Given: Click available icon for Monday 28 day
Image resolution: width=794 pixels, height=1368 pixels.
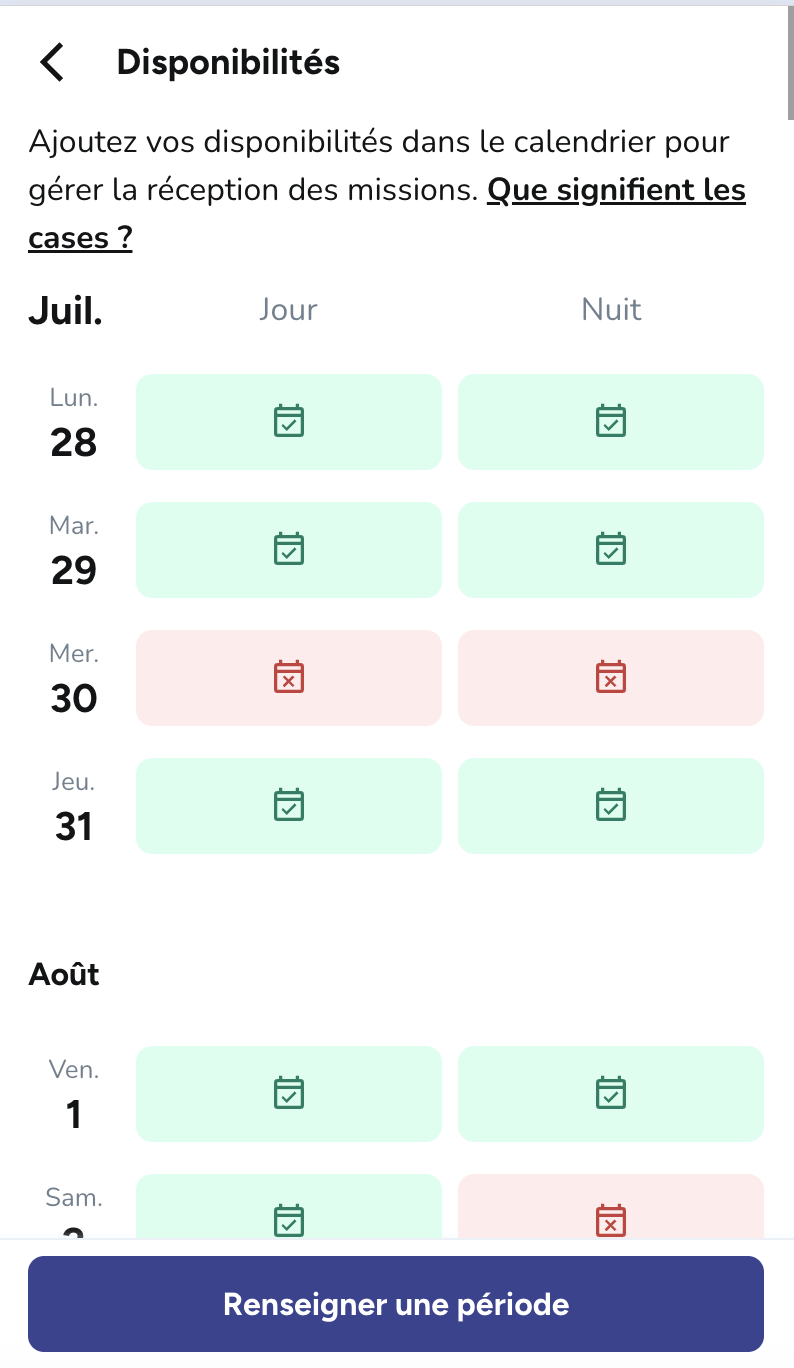Looking at the screenshot, I should tap(289, 421).
